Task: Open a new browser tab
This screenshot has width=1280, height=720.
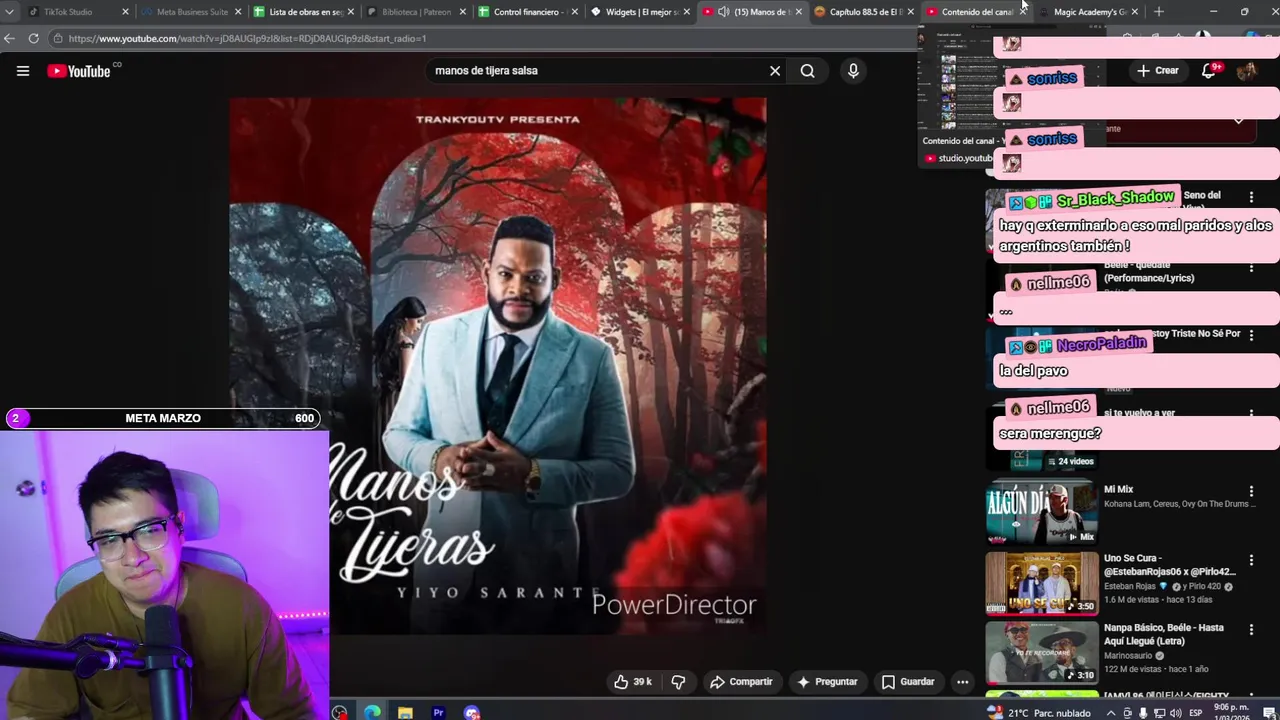Action: point(1158,12)
